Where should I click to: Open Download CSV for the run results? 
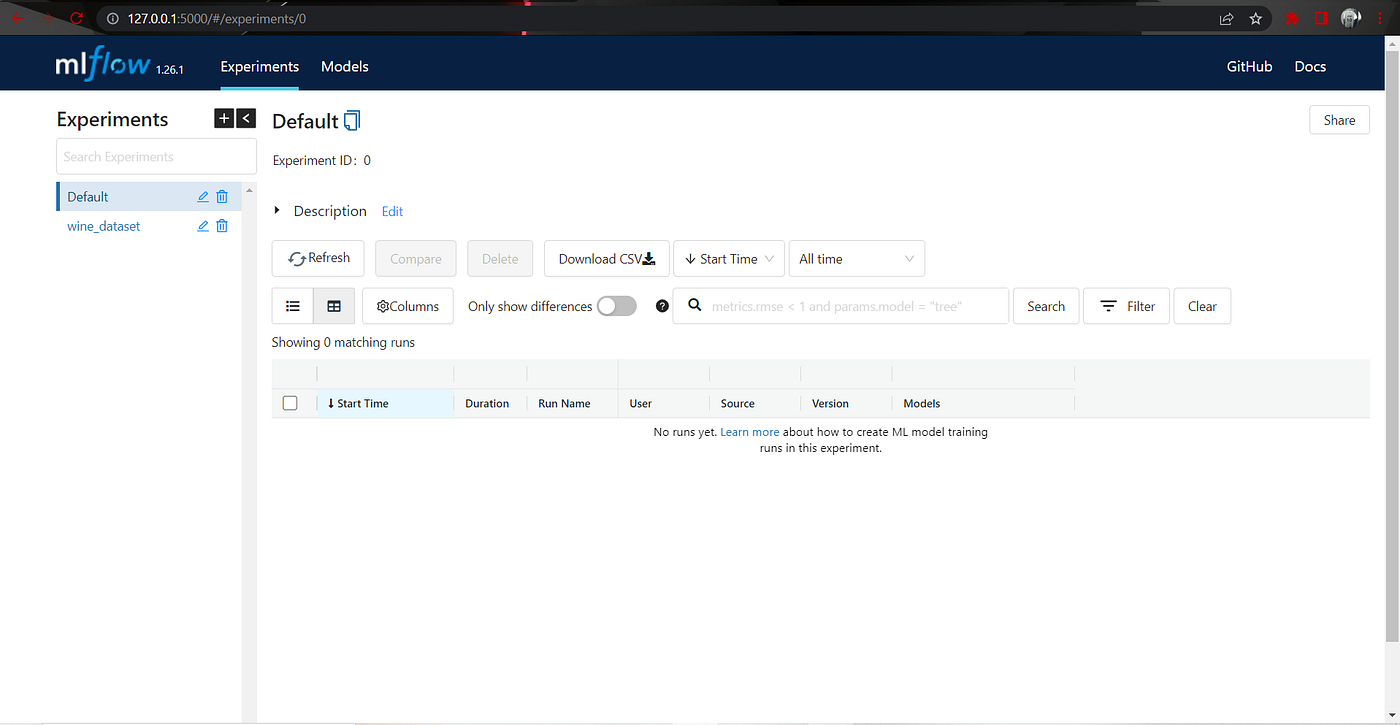coord(606,258)
